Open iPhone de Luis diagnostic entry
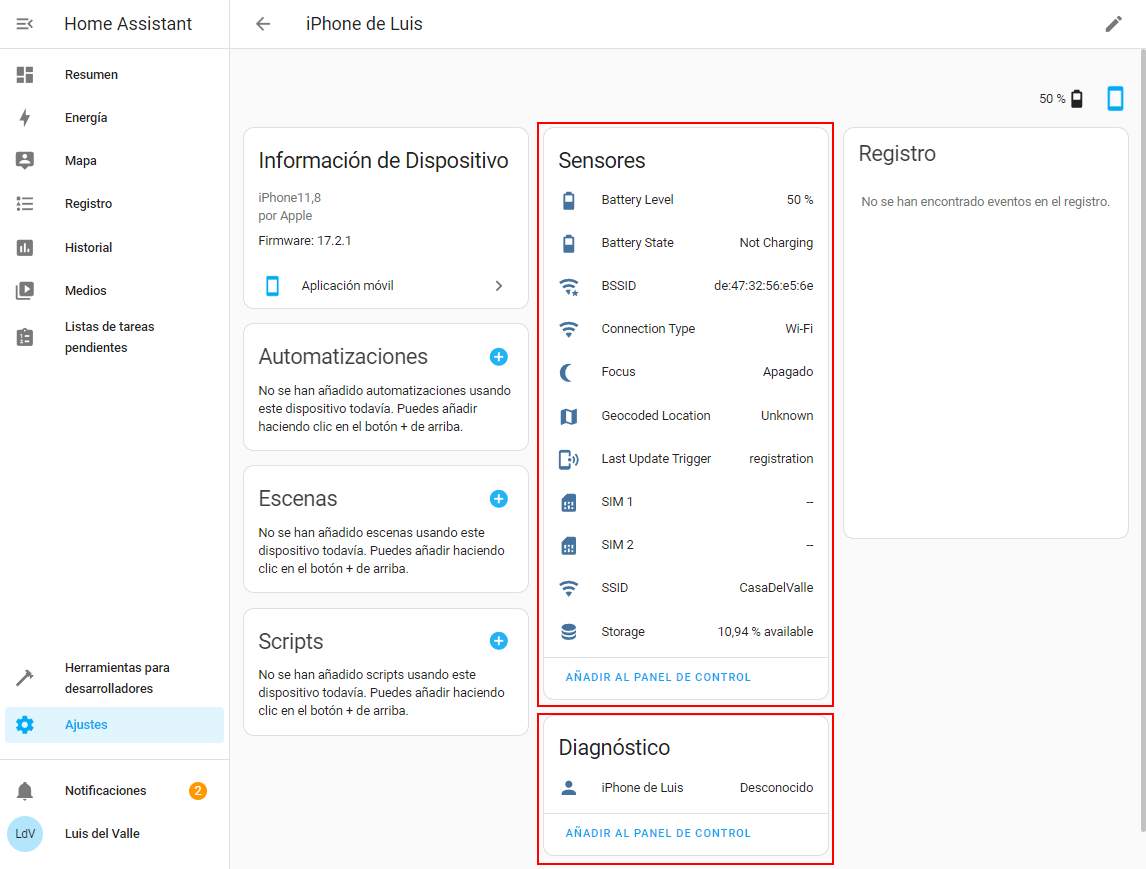Screen dimensions: 1146x869 686,788
